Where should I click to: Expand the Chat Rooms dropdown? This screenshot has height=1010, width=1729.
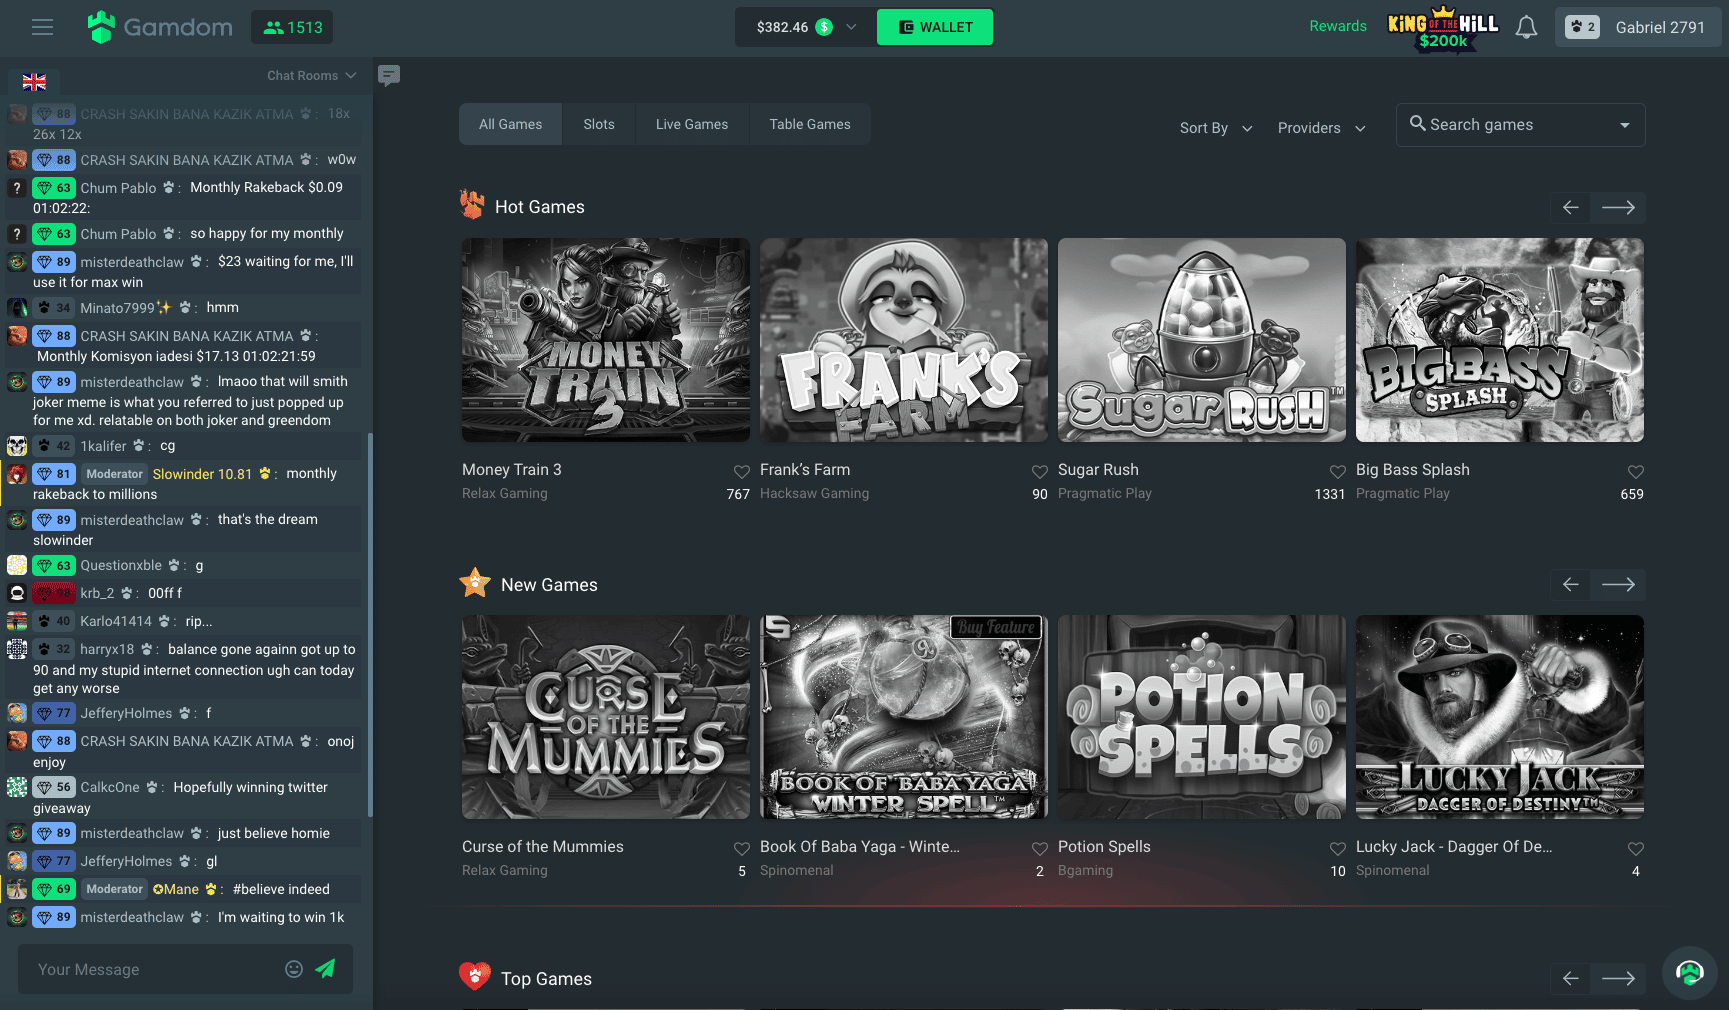coord(311,76)
